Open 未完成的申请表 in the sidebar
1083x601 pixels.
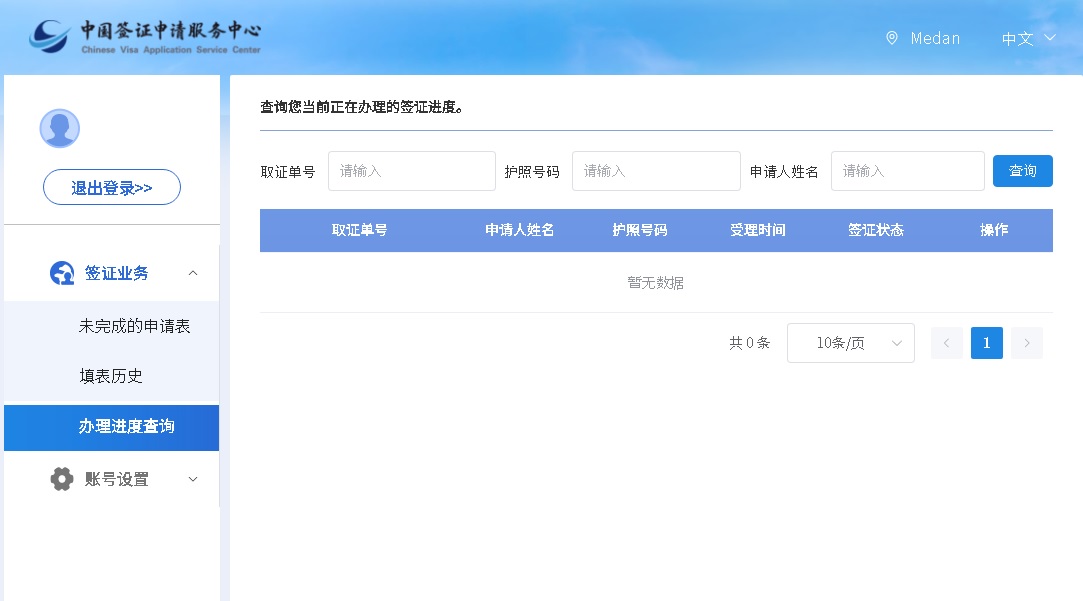pyautogui.click(x=134, y=326)
